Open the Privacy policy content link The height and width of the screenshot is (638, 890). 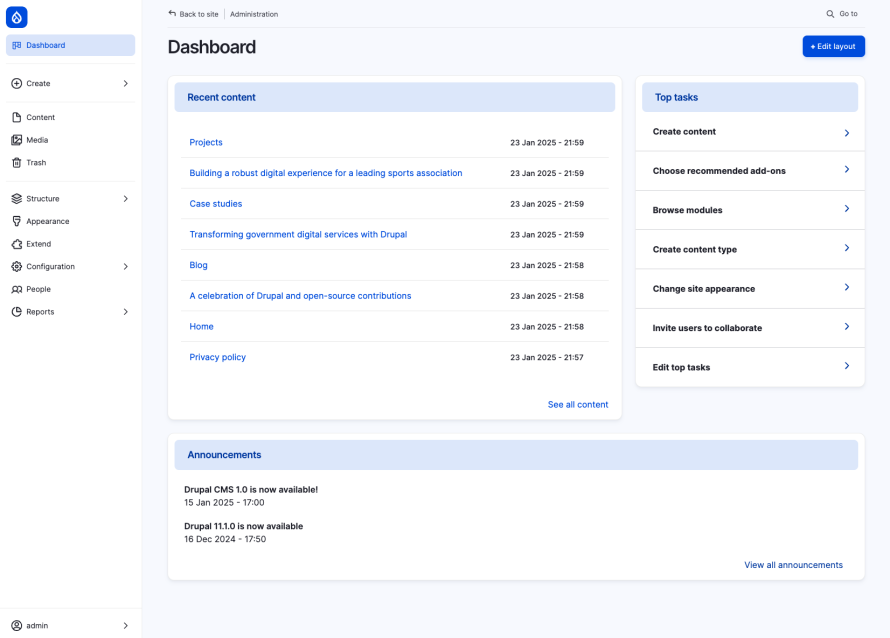(x=217, y=357)
